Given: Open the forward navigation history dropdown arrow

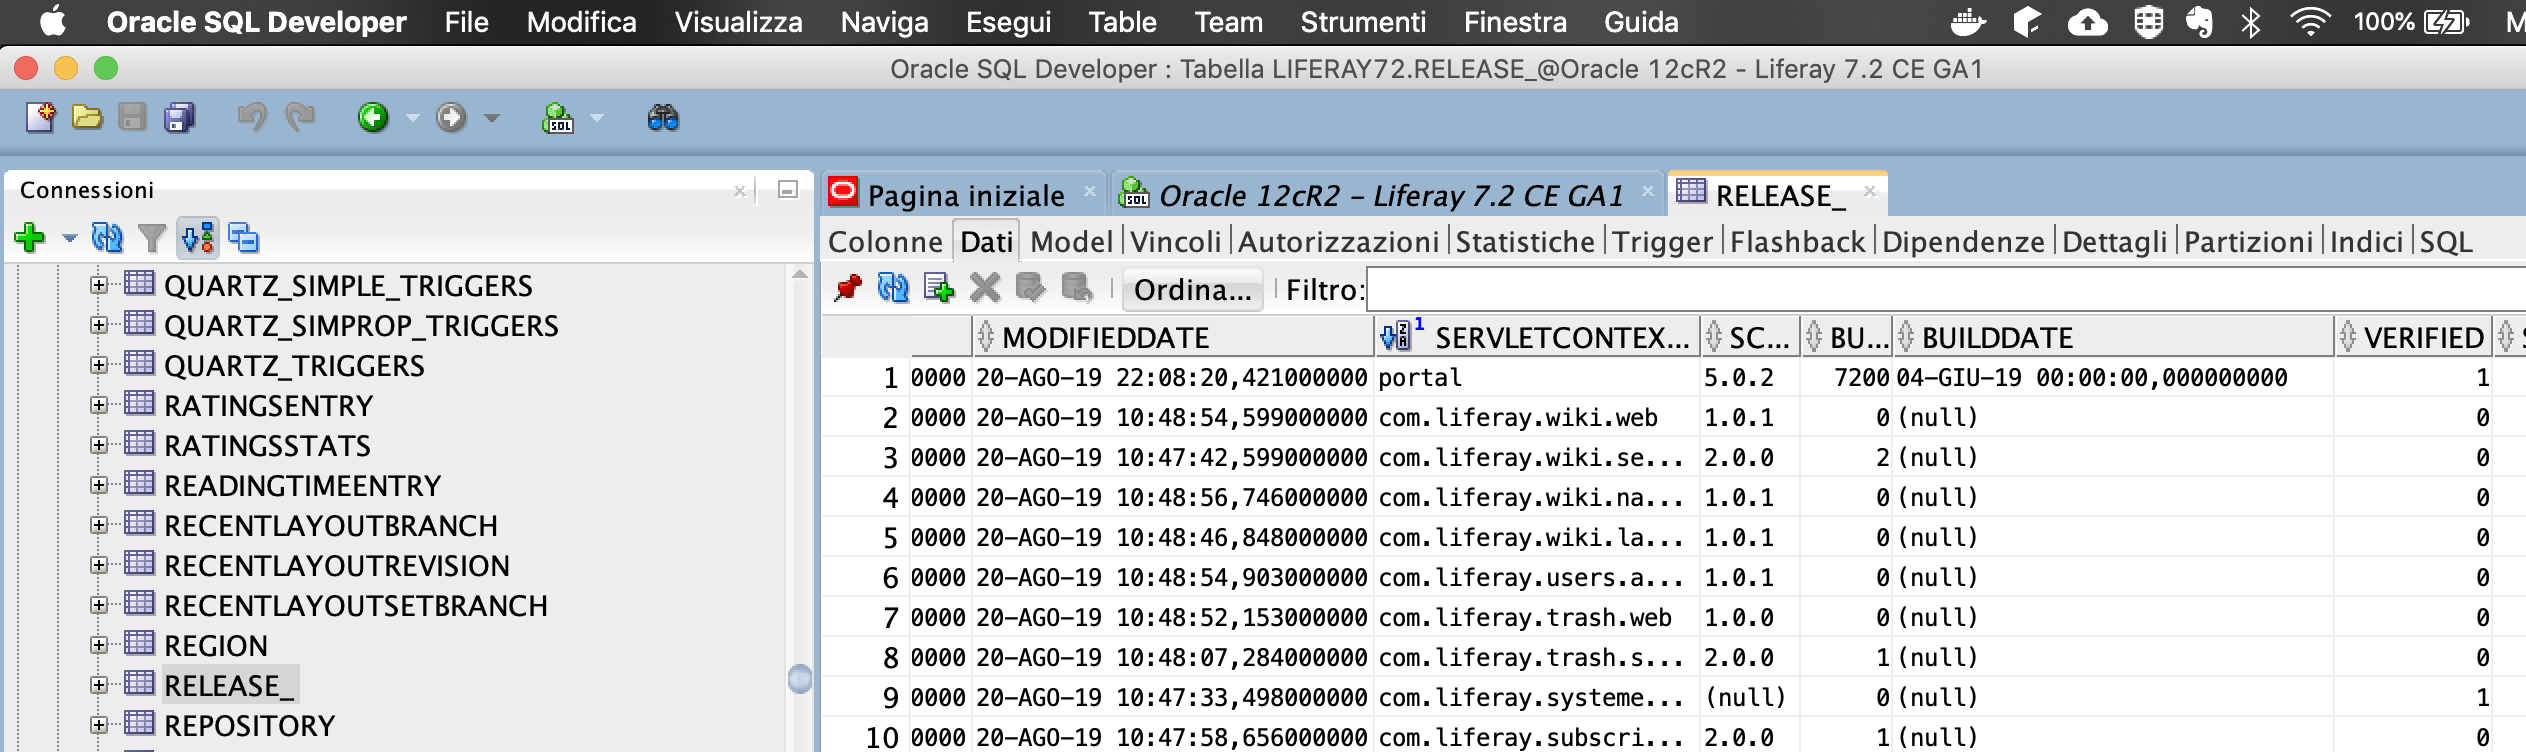Looking at the screenshot, I should [491, 118].
